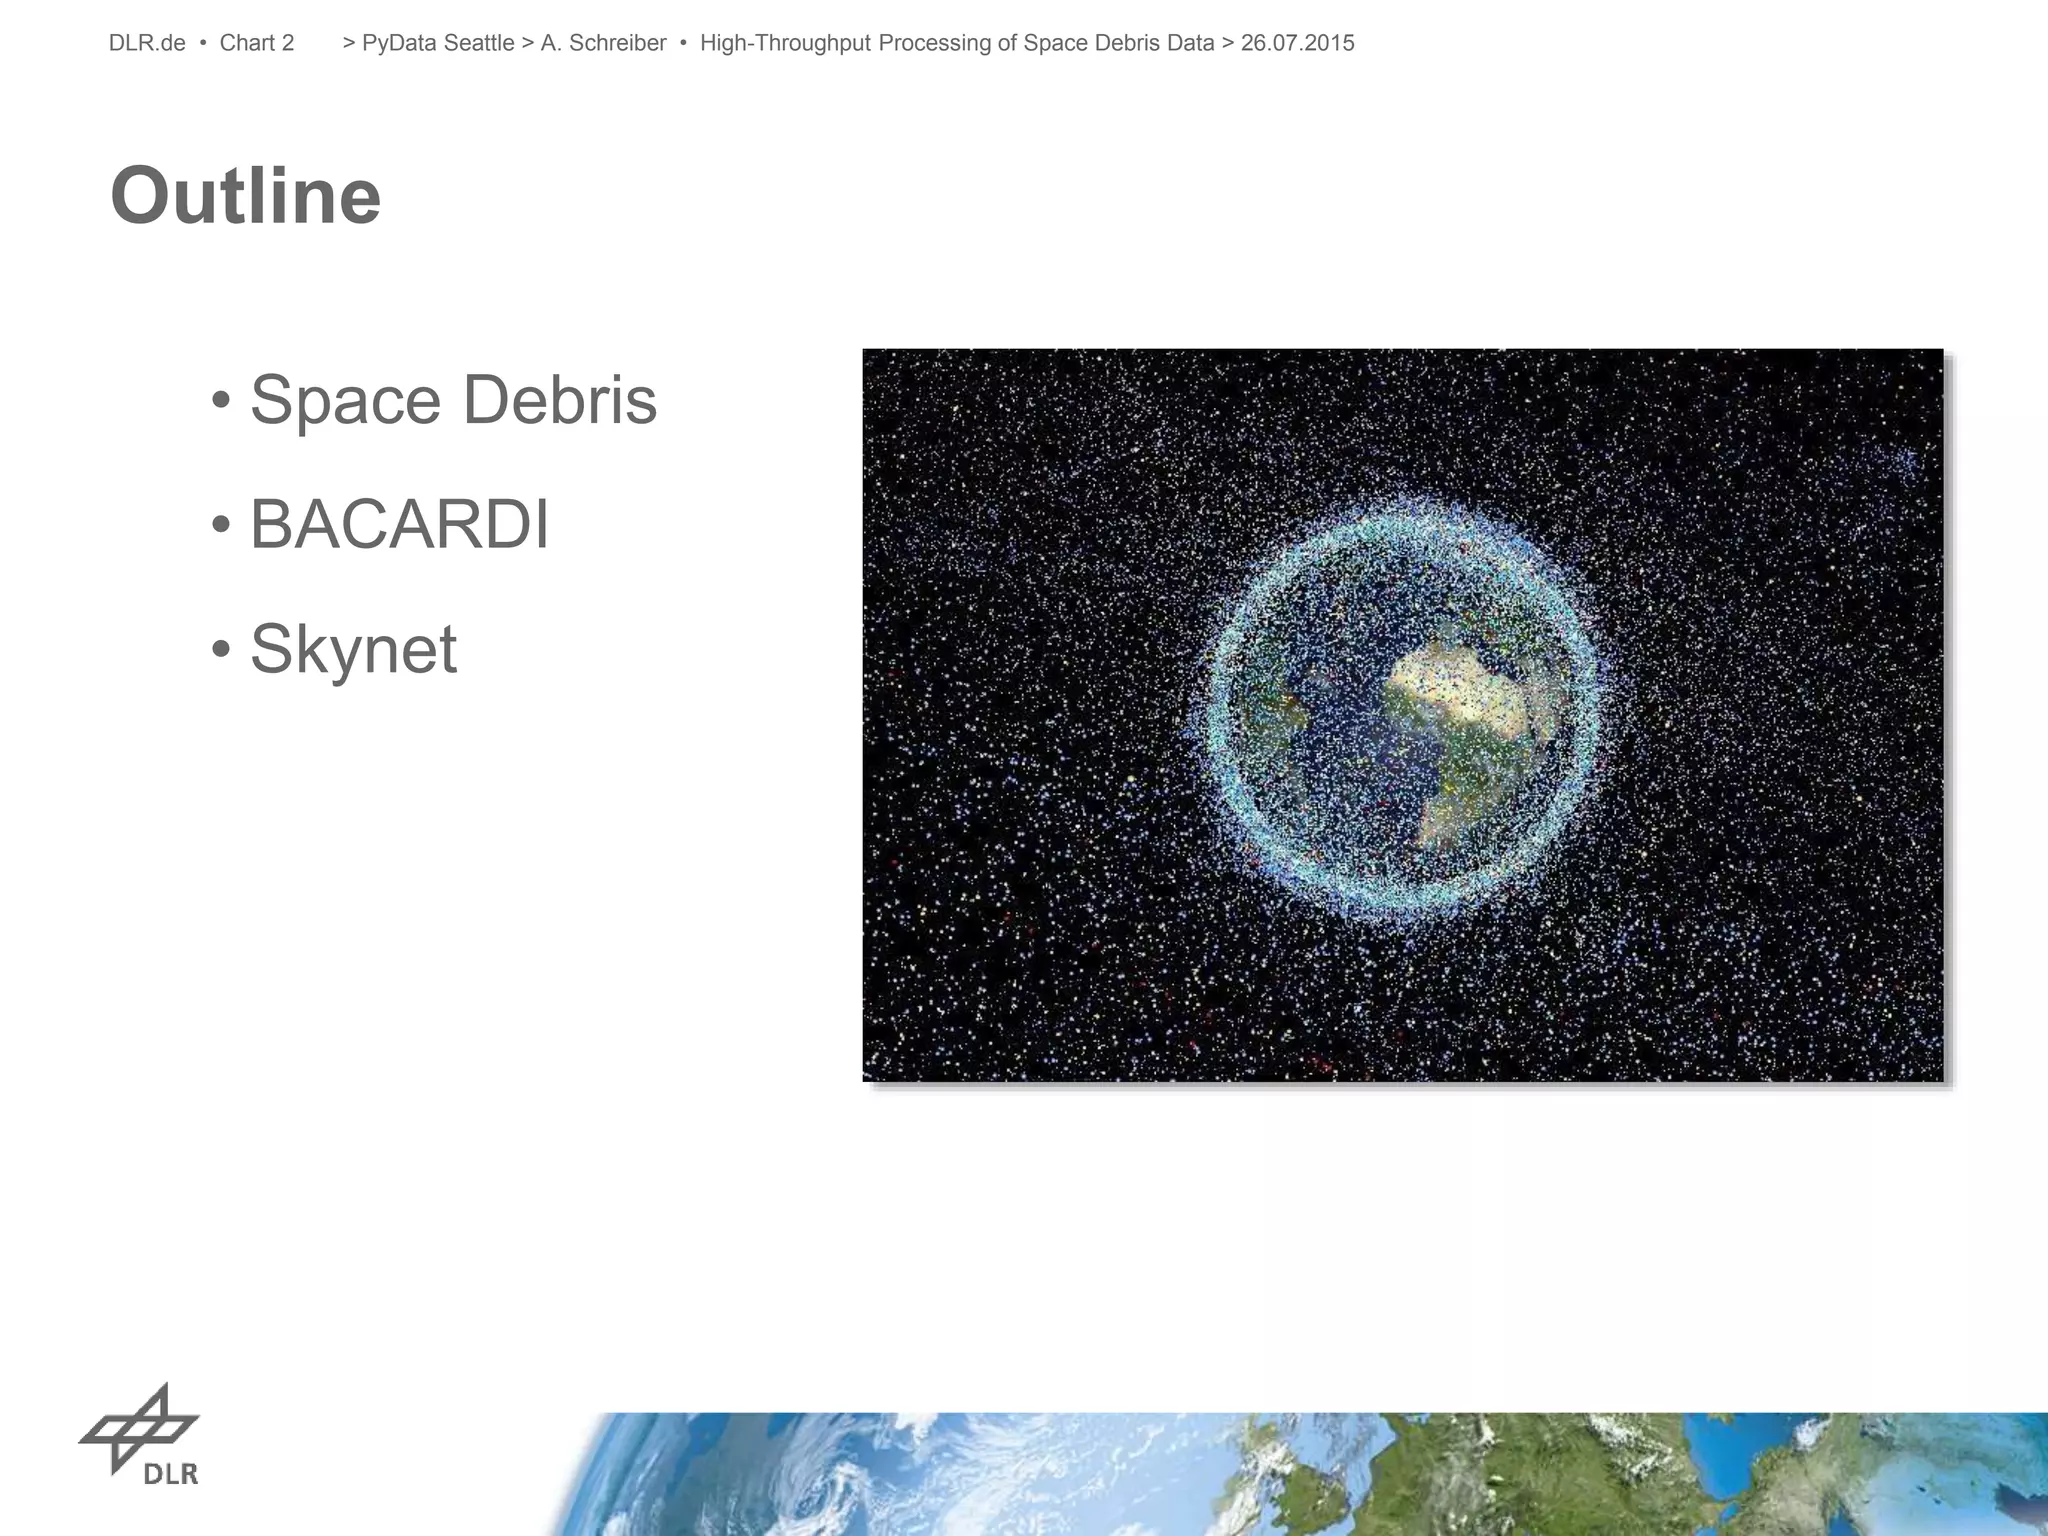Click the DLR.de header text

pos(147,43)
